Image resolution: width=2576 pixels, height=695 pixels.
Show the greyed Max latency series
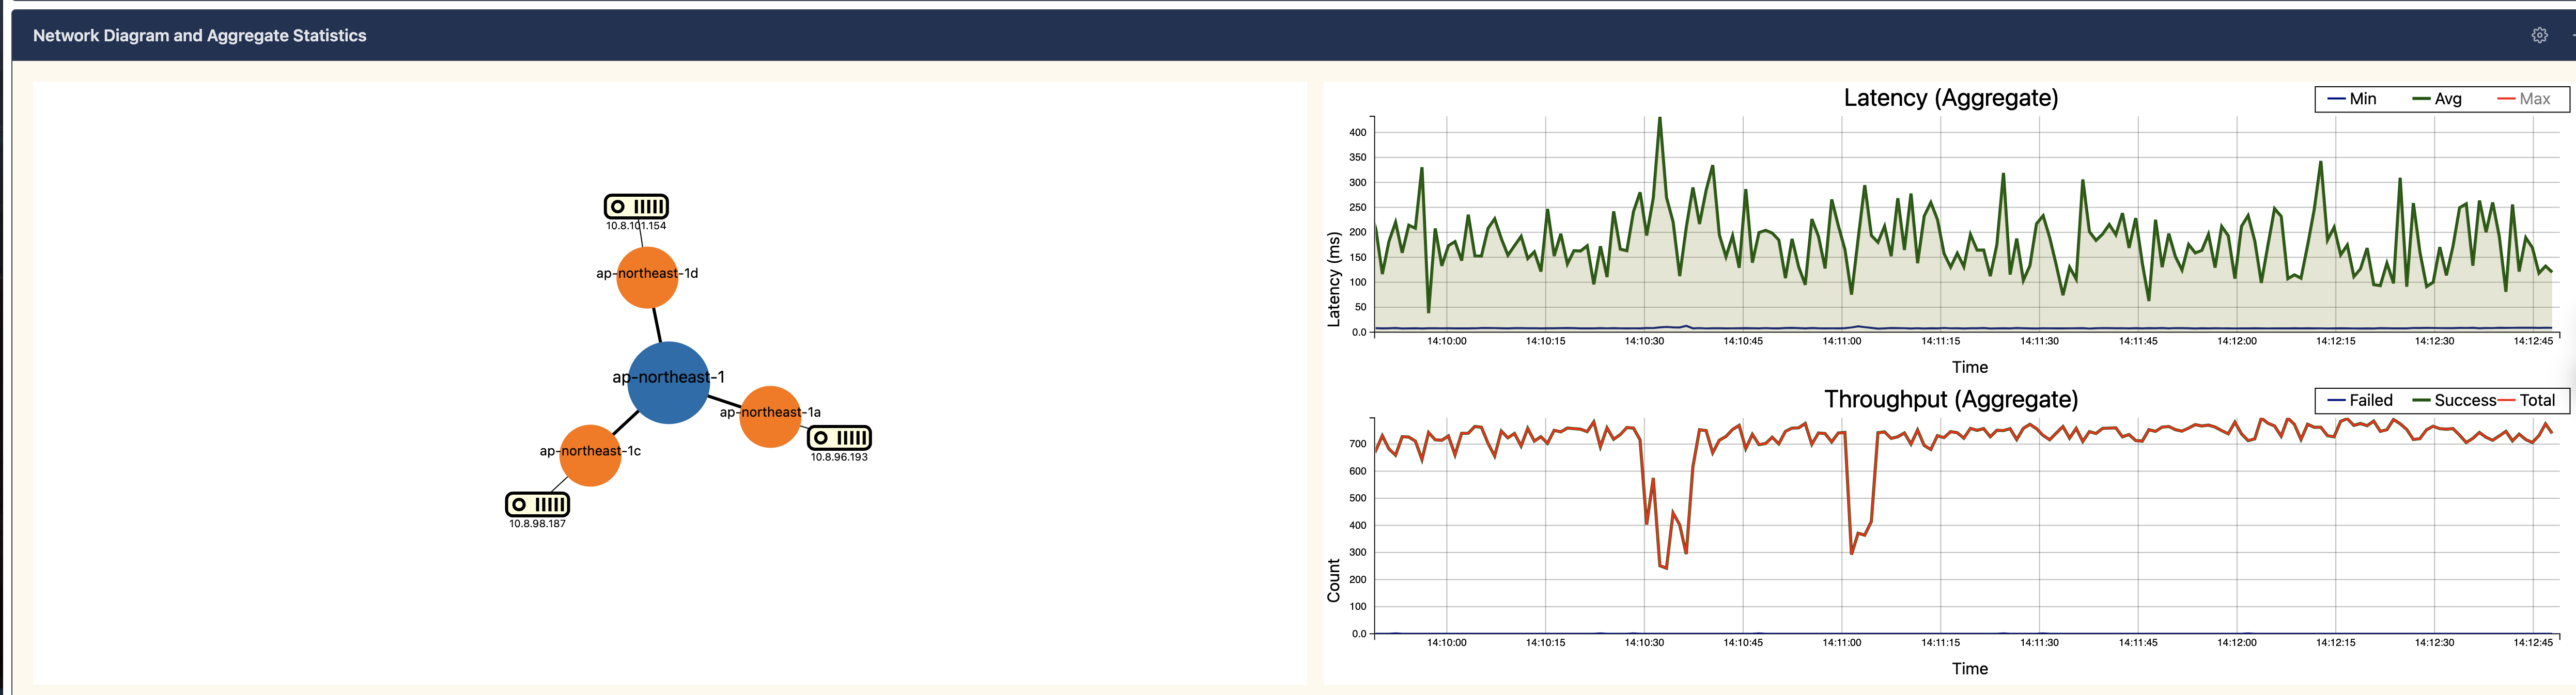click(2523, 99)
